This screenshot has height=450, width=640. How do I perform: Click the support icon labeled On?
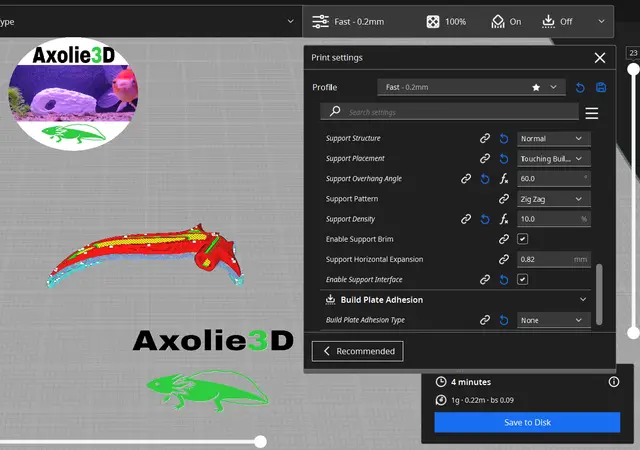pos(498,21)
